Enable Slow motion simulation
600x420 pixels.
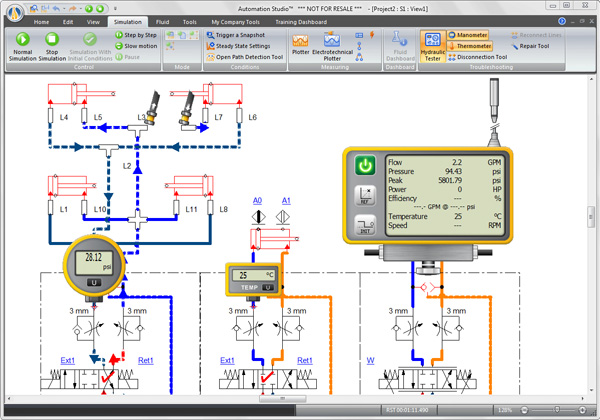(x=136, y=46)
